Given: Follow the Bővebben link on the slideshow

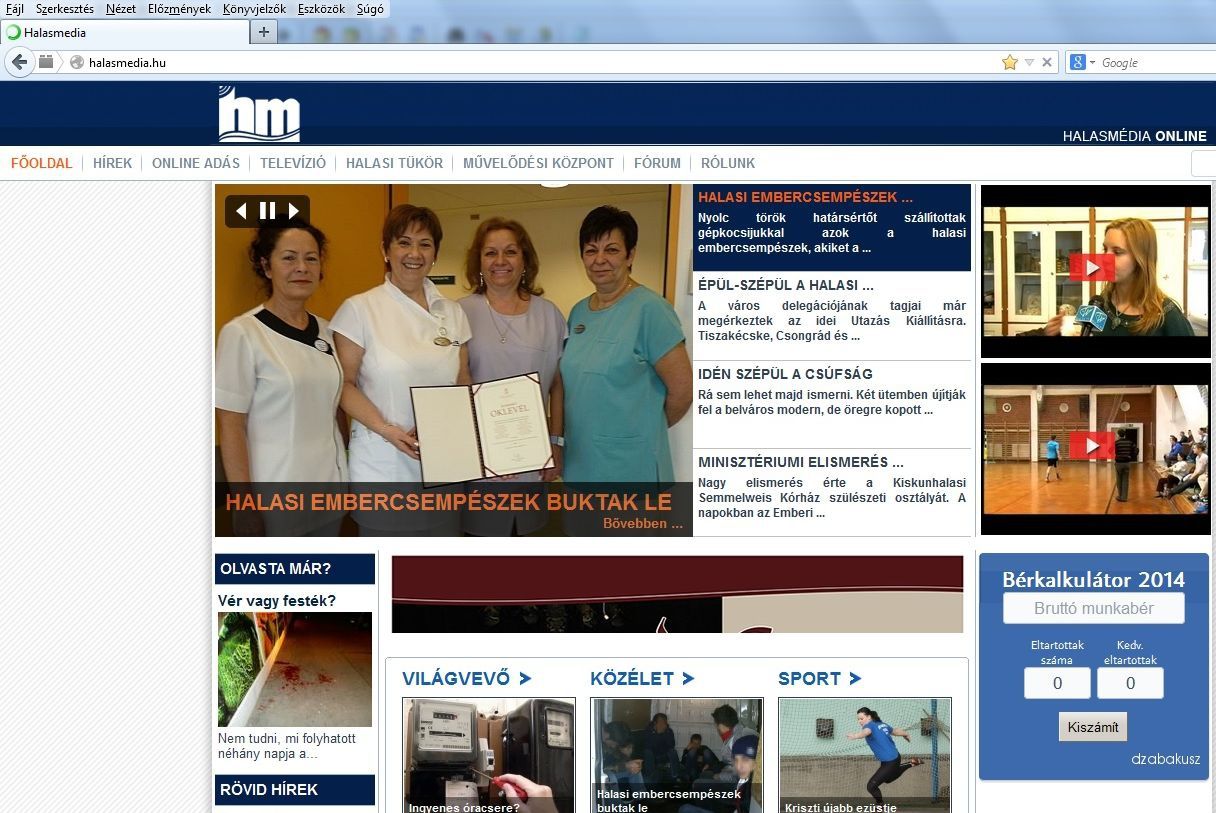Looking at the screenshot, I should click(x=642, y=523).
